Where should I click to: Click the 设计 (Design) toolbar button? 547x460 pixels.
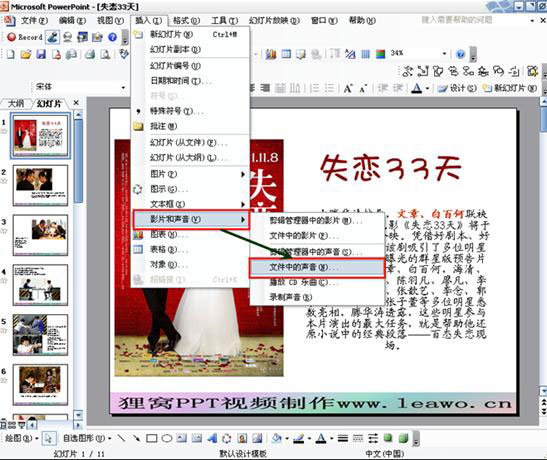tap(457, 89)
